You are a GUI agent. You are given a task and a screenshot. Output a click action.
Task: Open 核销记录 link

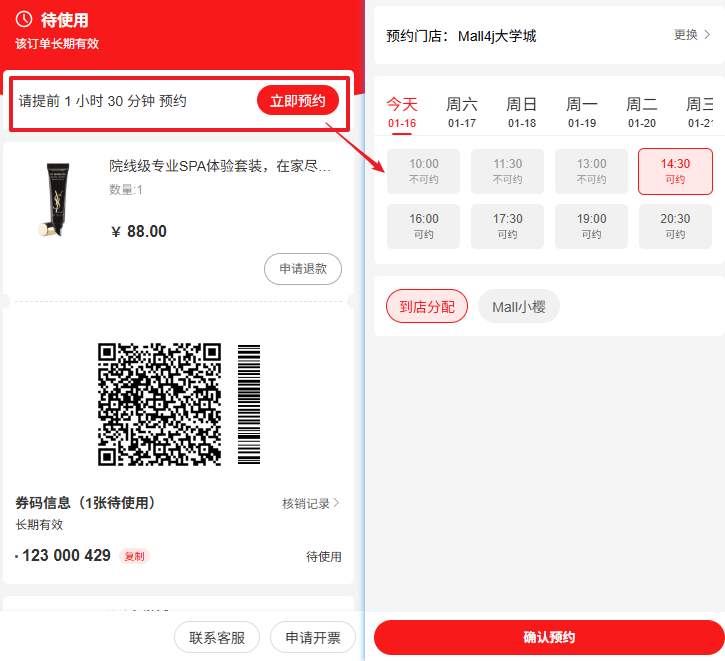coord(306,503)
